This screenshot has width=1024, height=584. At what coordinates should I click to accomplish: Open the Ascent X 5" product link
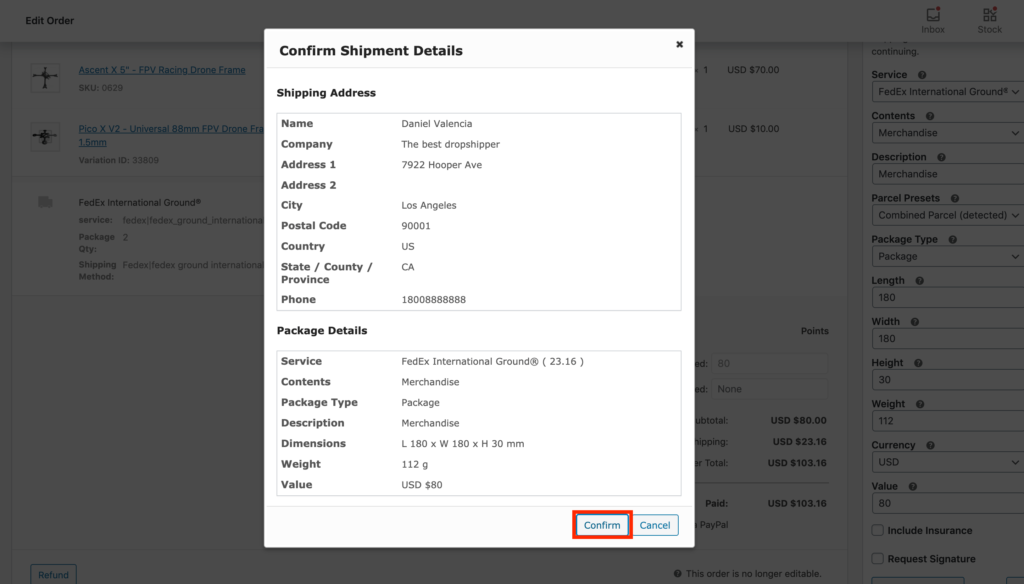click(x=162, y=70)
